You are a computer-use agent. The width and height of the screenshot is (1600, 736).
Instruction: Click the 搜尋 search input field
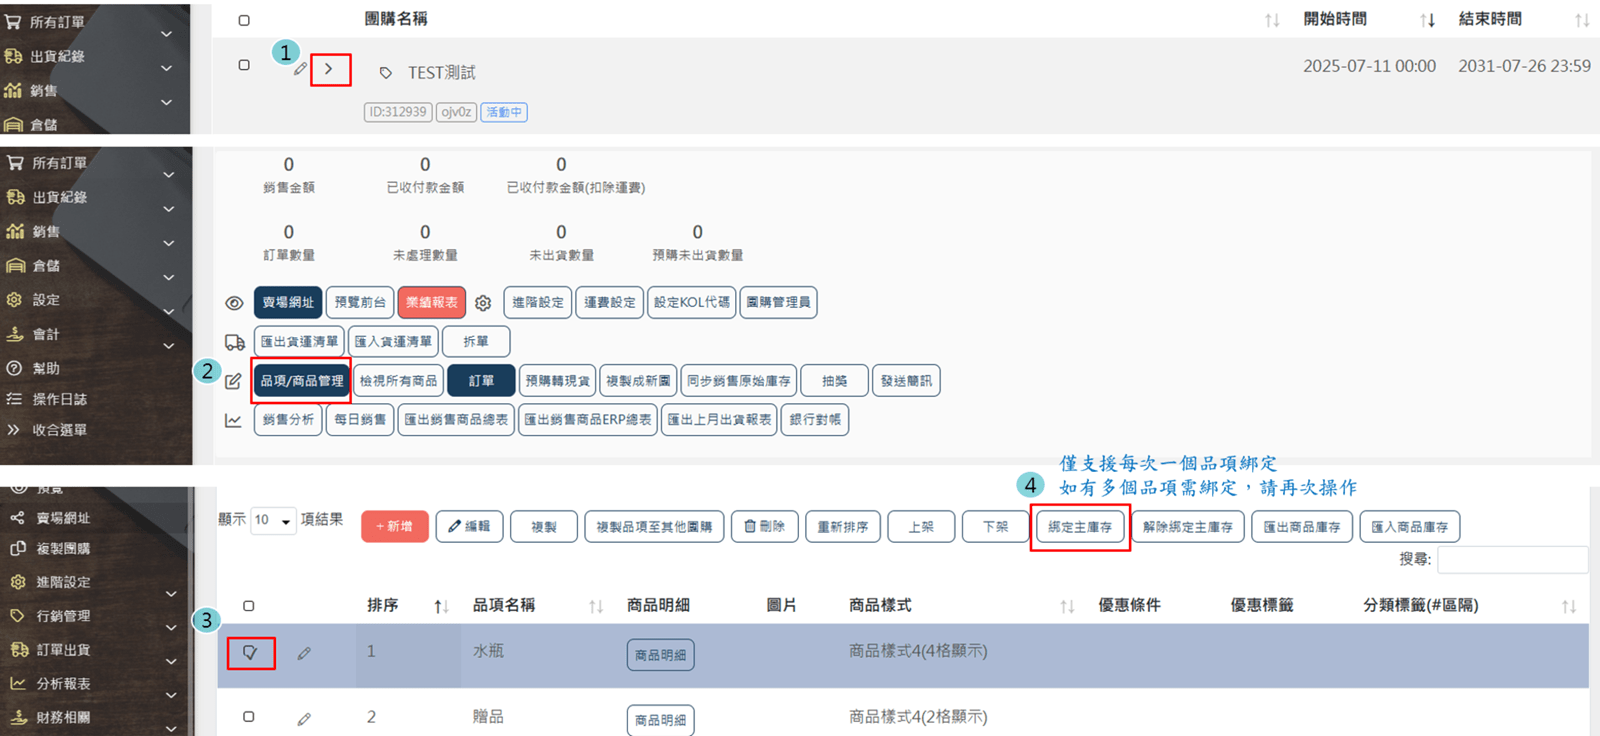pyautogui.click(x=1511, y=560)
